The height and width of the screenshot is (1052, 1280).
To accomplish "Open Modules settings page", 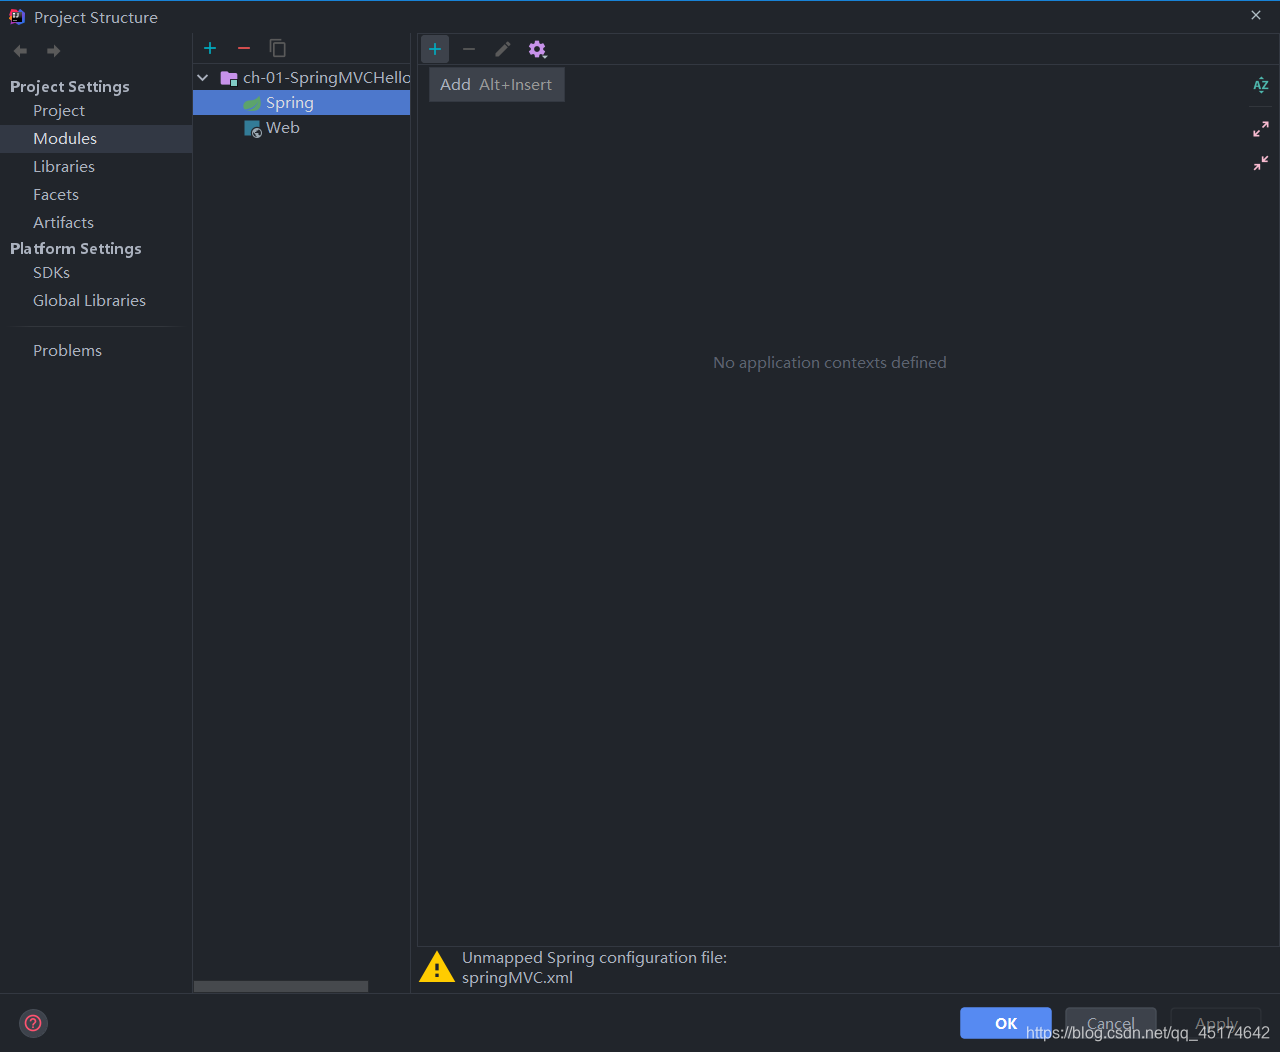I will 96,139.
